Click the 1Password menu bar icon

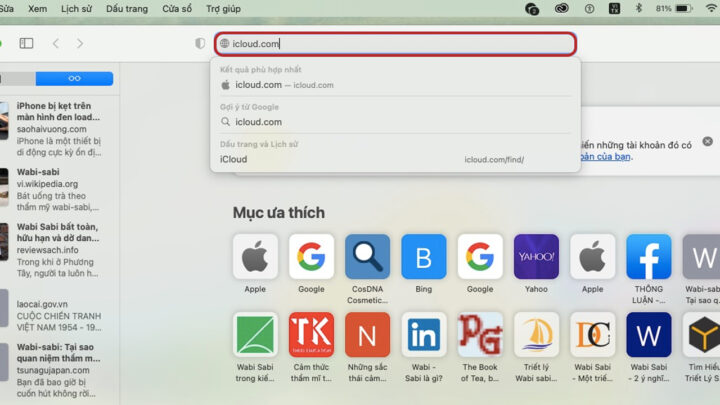pyautogui.click(x=589, y=8)
